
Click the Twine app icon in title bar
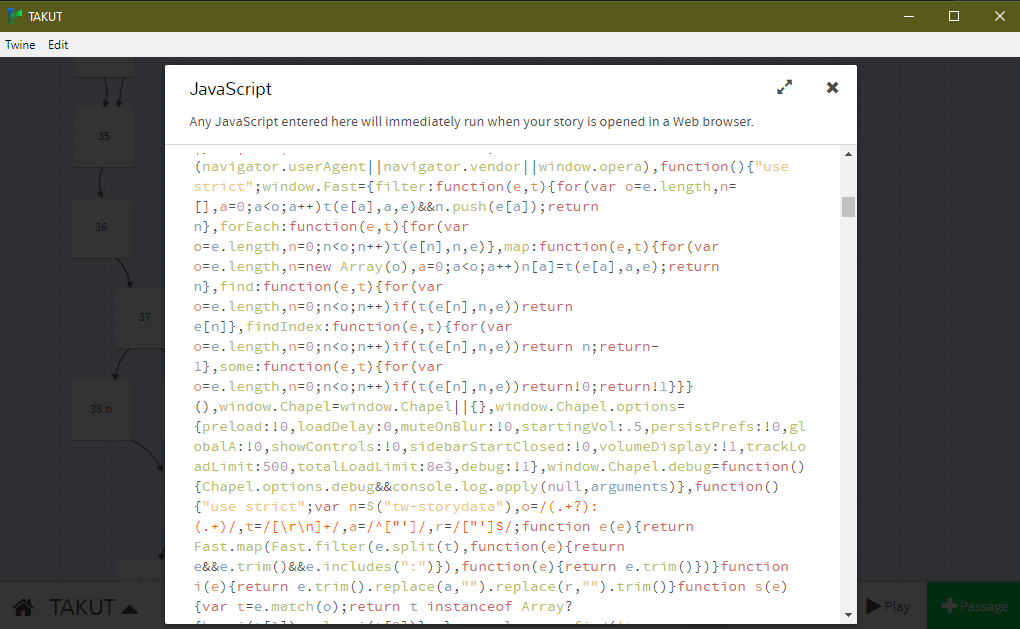click(x=15, y=16)
